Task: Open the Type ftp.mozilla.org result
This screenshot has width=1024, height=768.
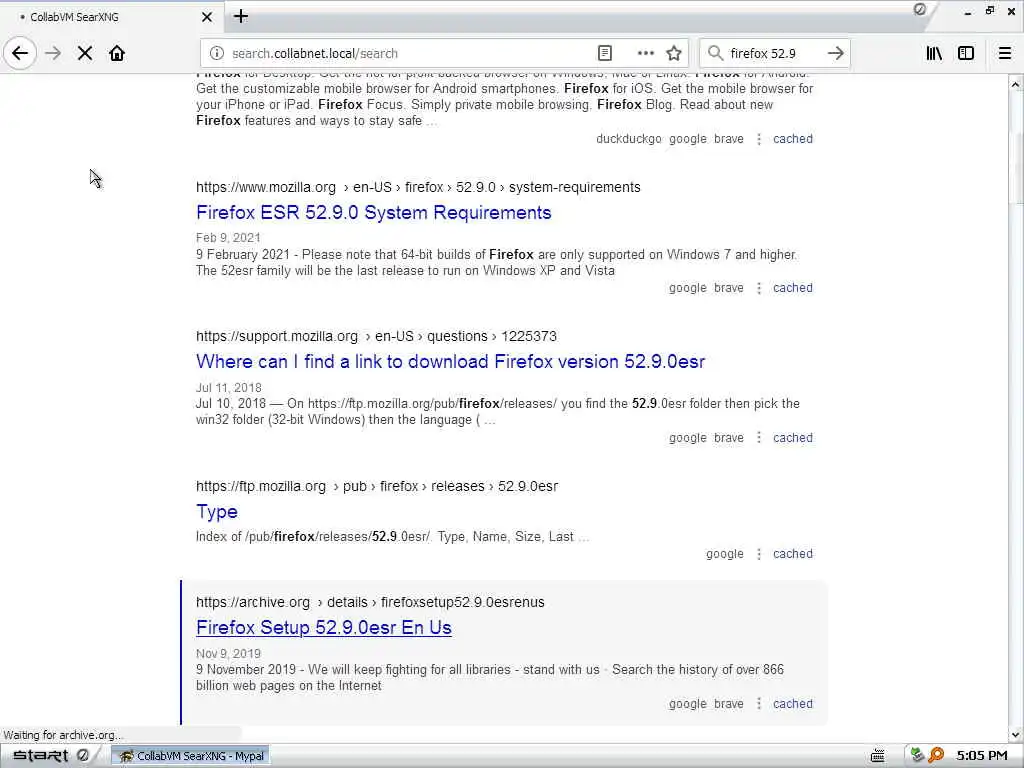Action: tap(217, 511)
